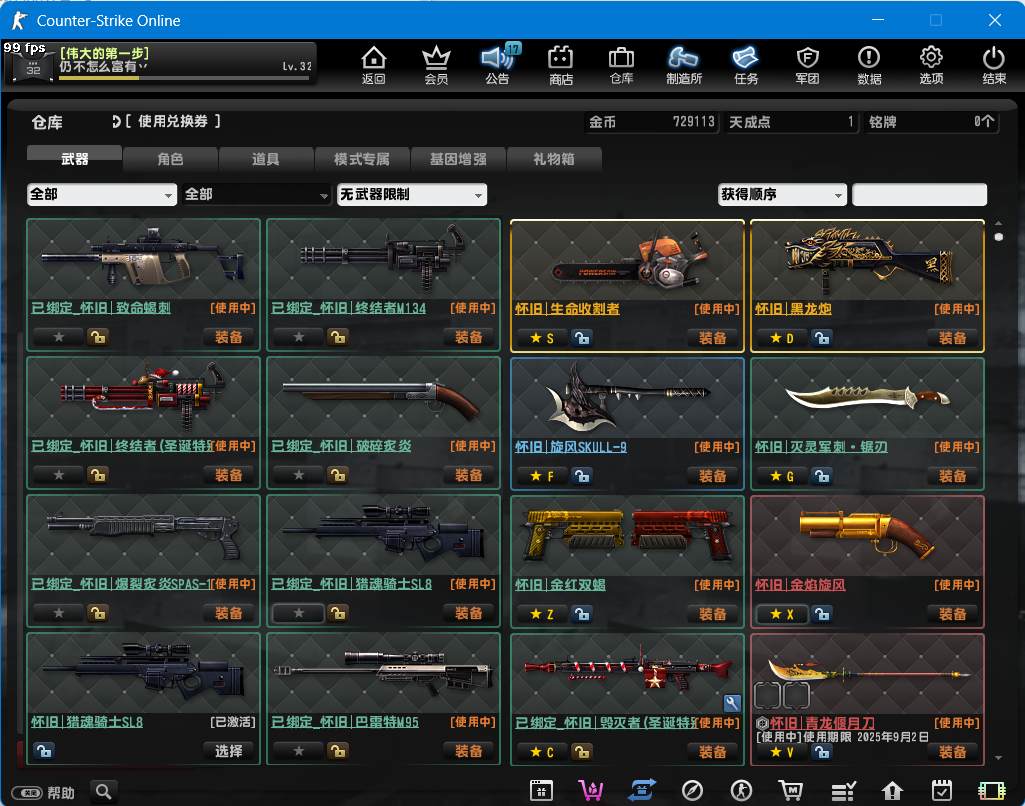Click the inventory scrollbar handle
The width and height of the screenshot is (1025, 806).
click(x=998, y=237)
